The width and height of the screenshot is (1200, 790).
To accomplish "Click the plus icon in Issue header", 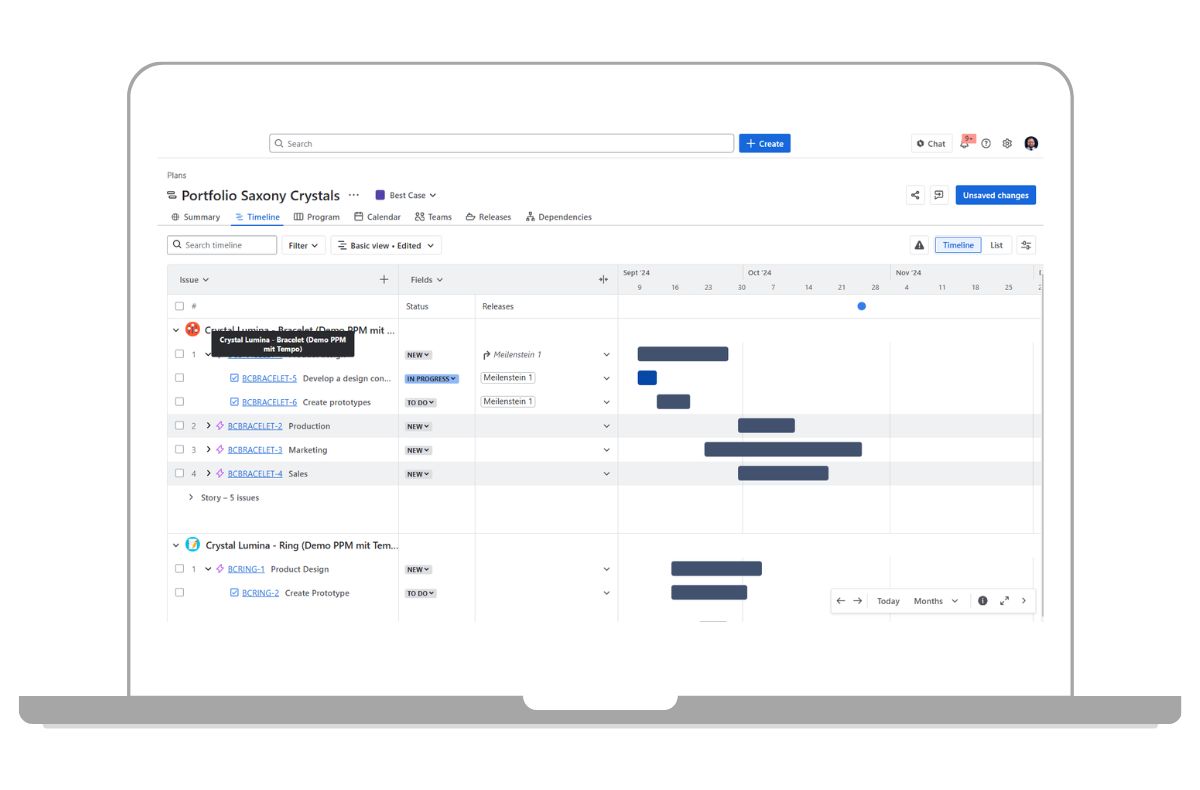I will click(x=383, y=280).
